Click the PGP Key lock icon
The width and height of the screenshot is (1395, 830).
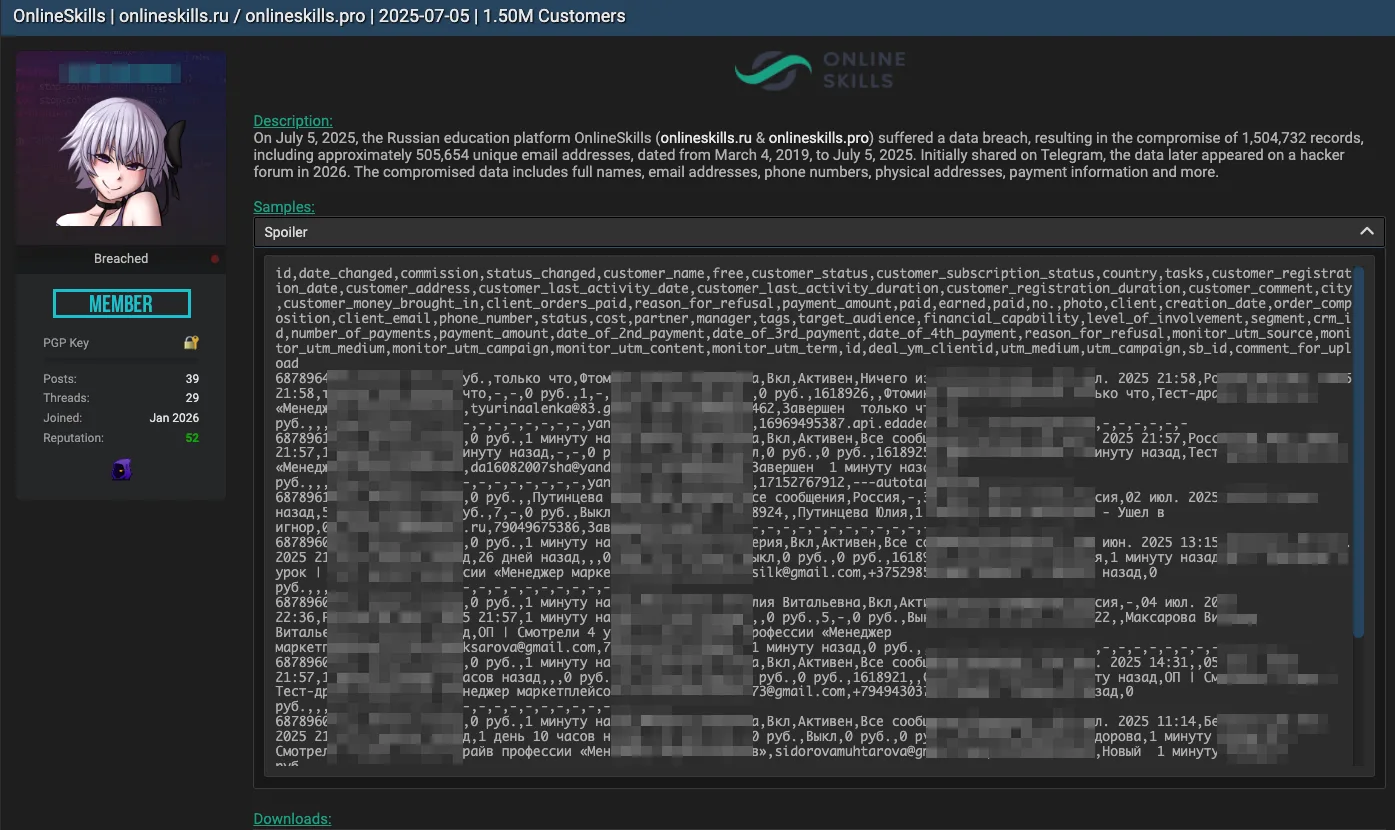(191, 343)
